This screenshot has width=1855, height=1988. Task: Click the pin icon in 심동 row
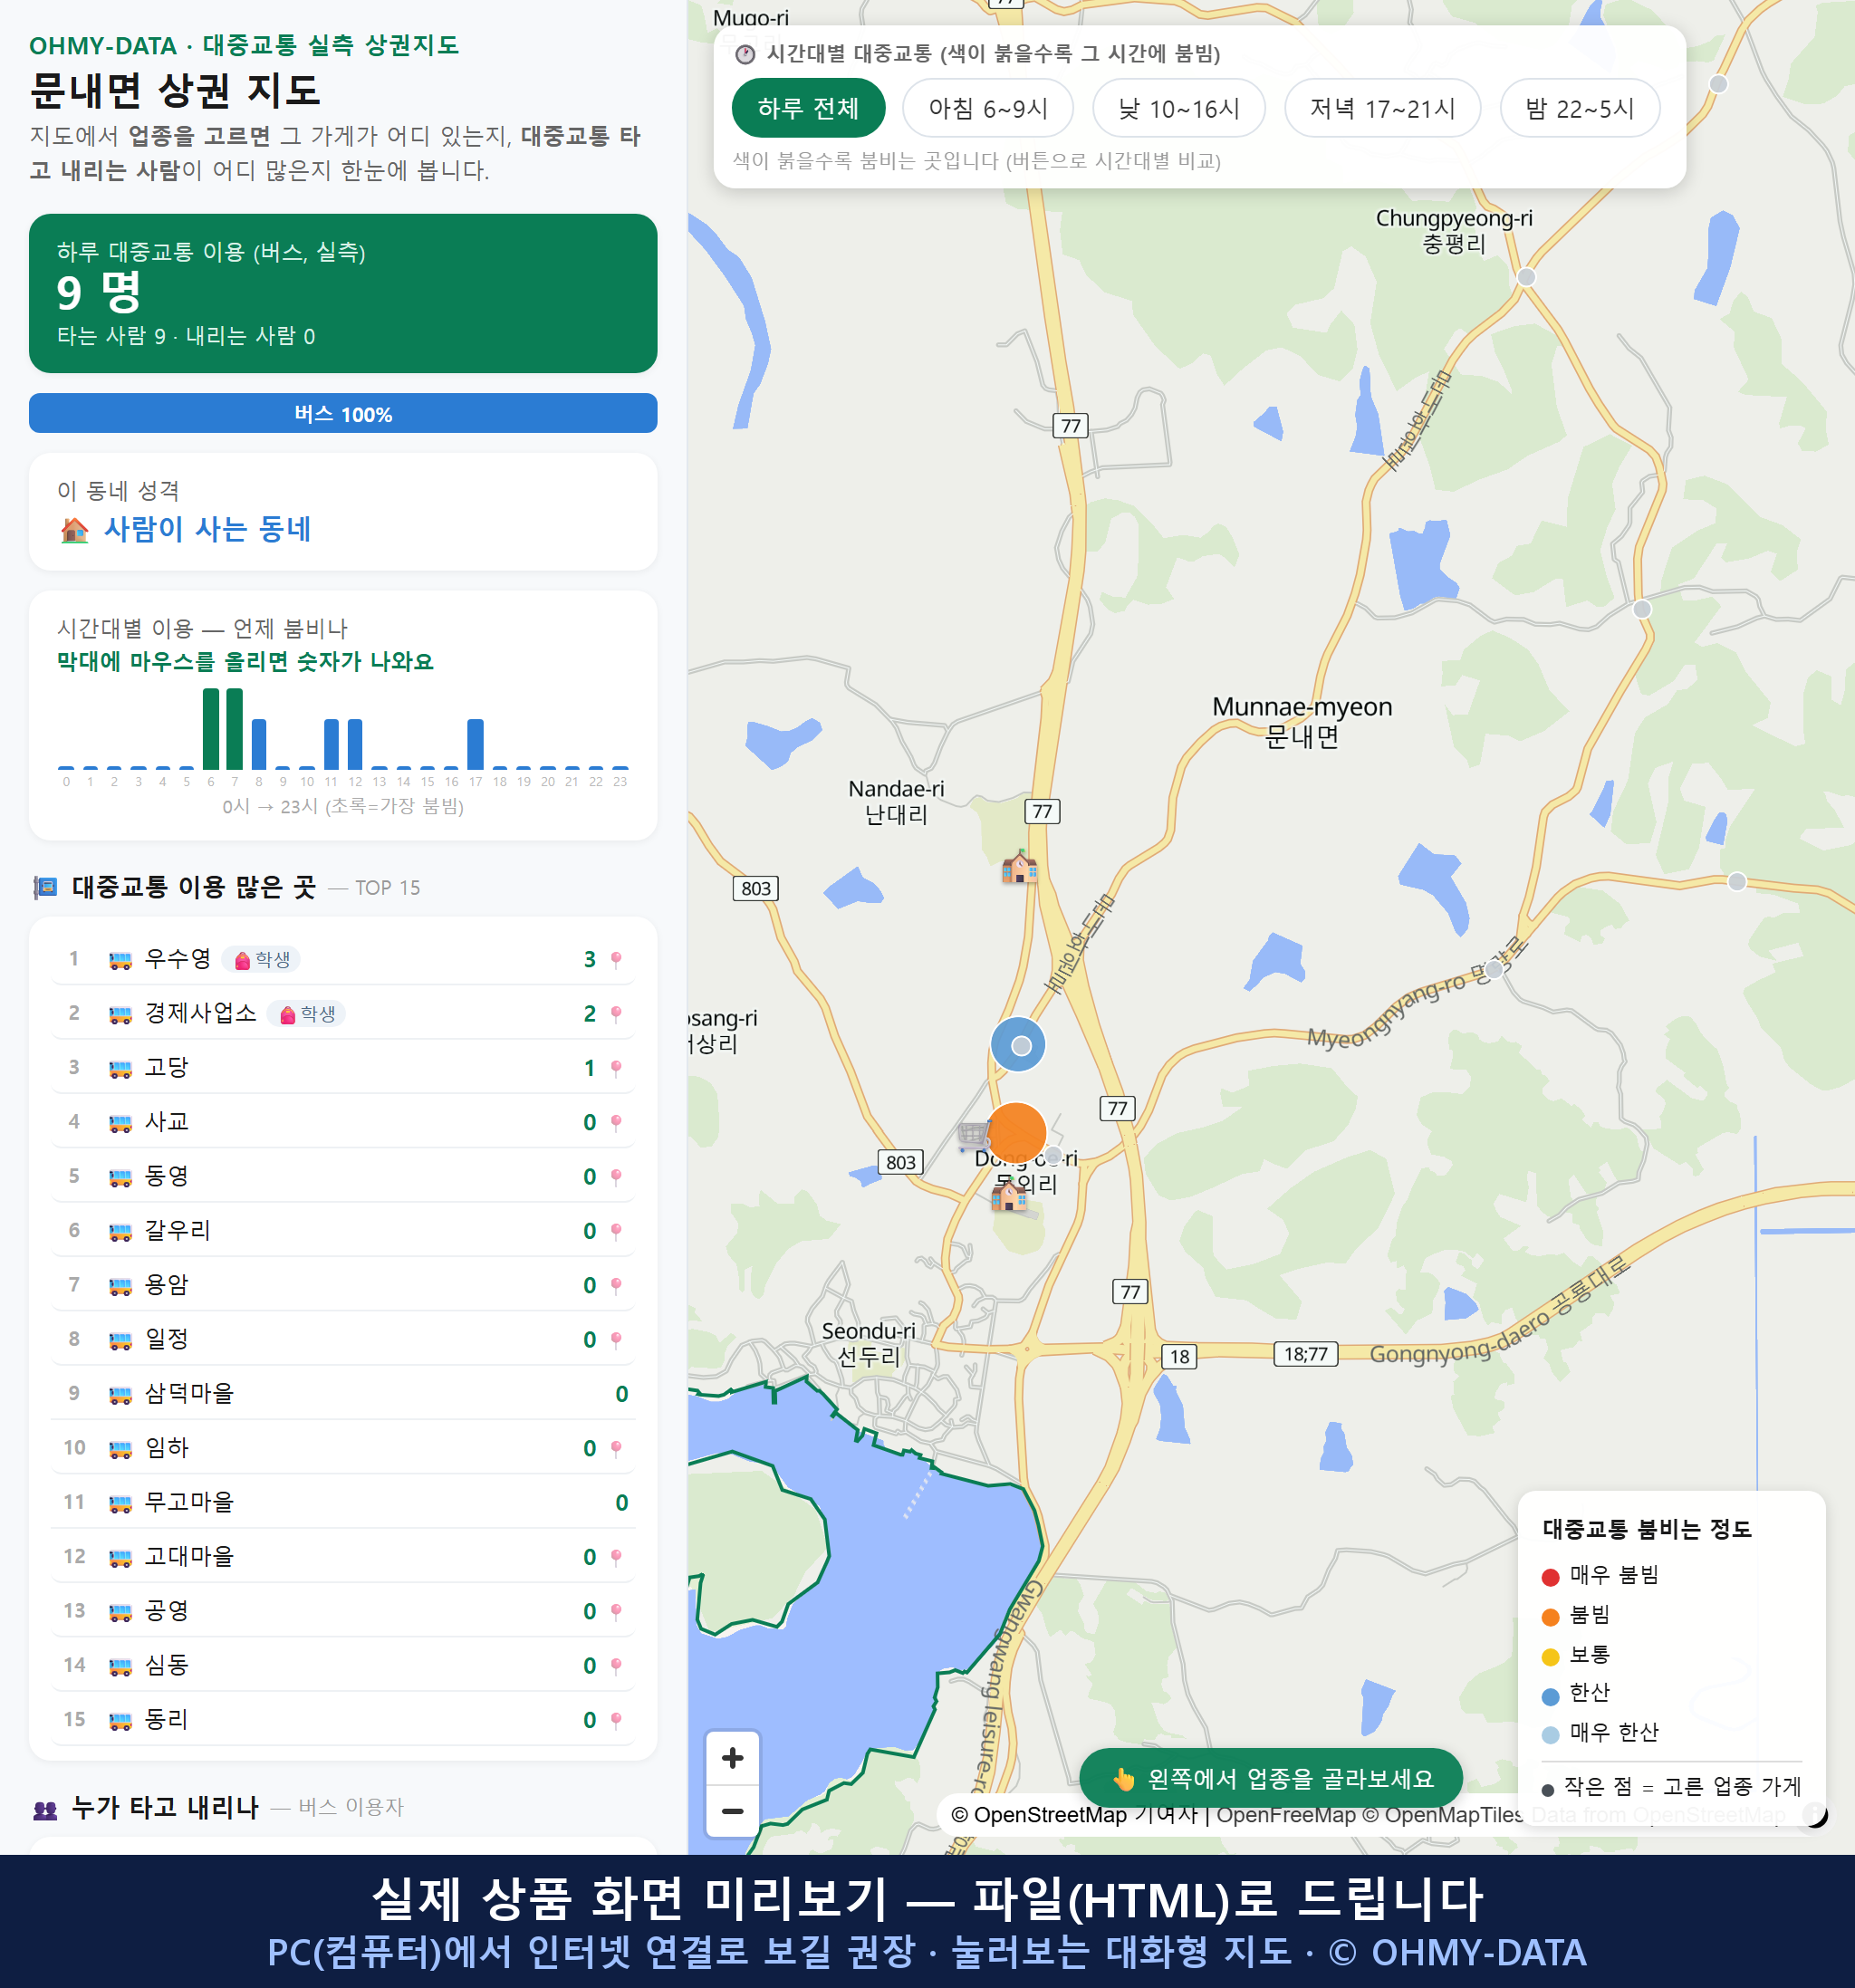(616, 1665)
